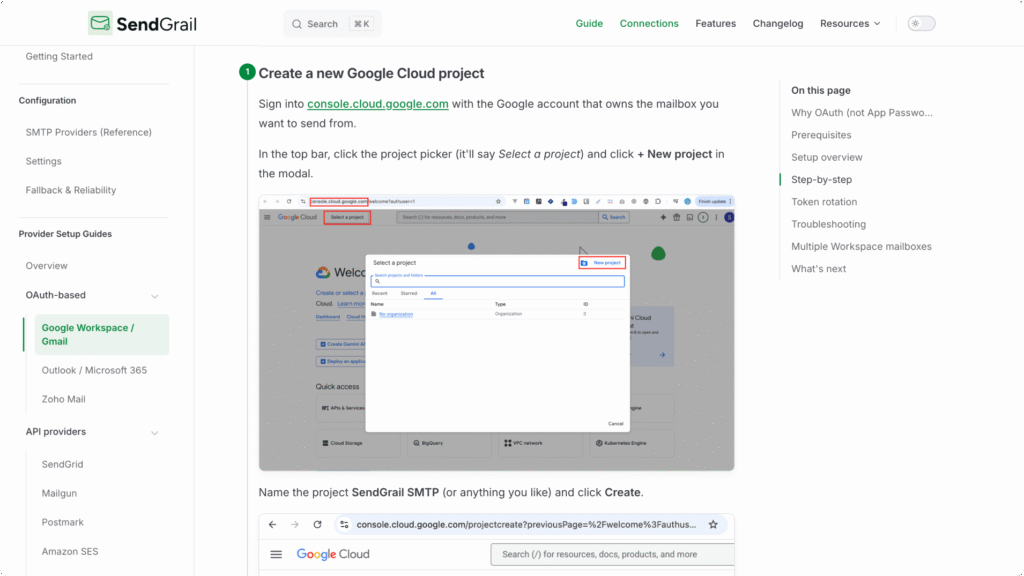1024x576 pixels.
Task: Focus the Search field in header
Action: coord(332,24)
